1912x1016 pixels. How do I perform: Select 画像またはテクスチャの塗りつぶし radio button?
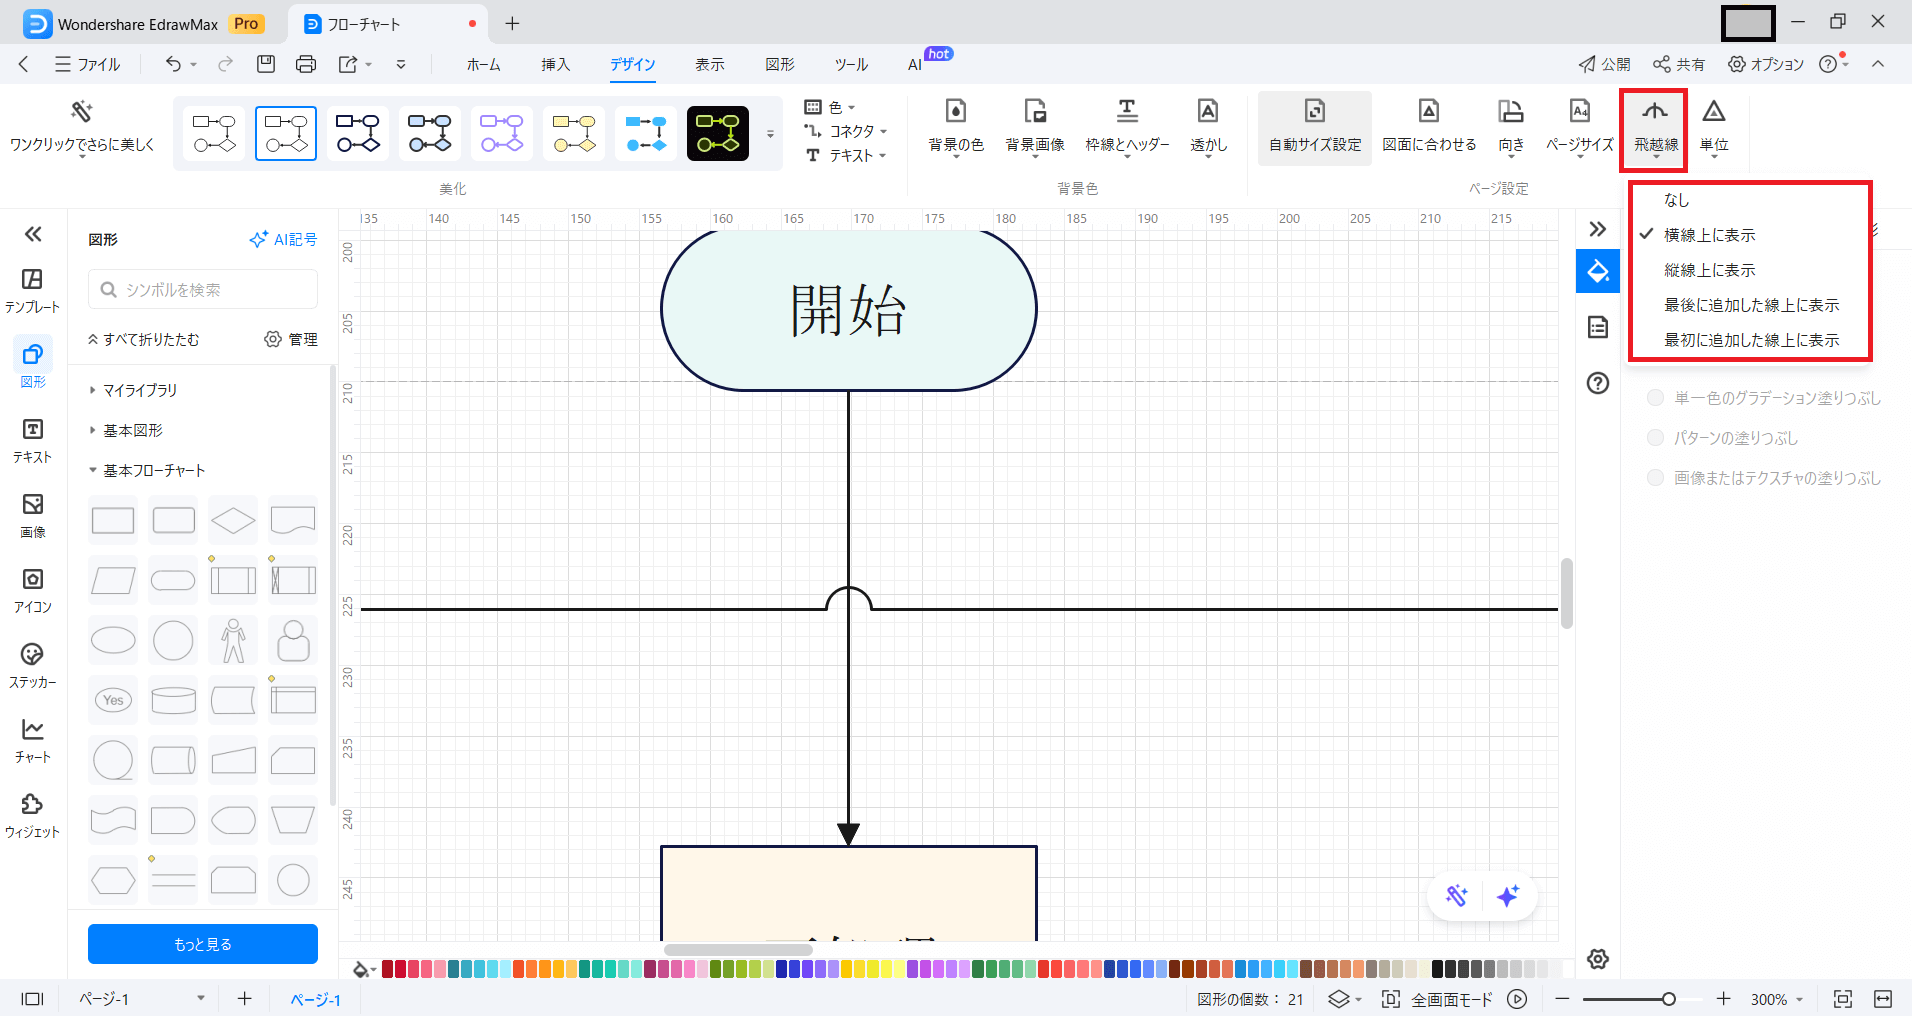pyautogui.click(x=1655, y=478)
